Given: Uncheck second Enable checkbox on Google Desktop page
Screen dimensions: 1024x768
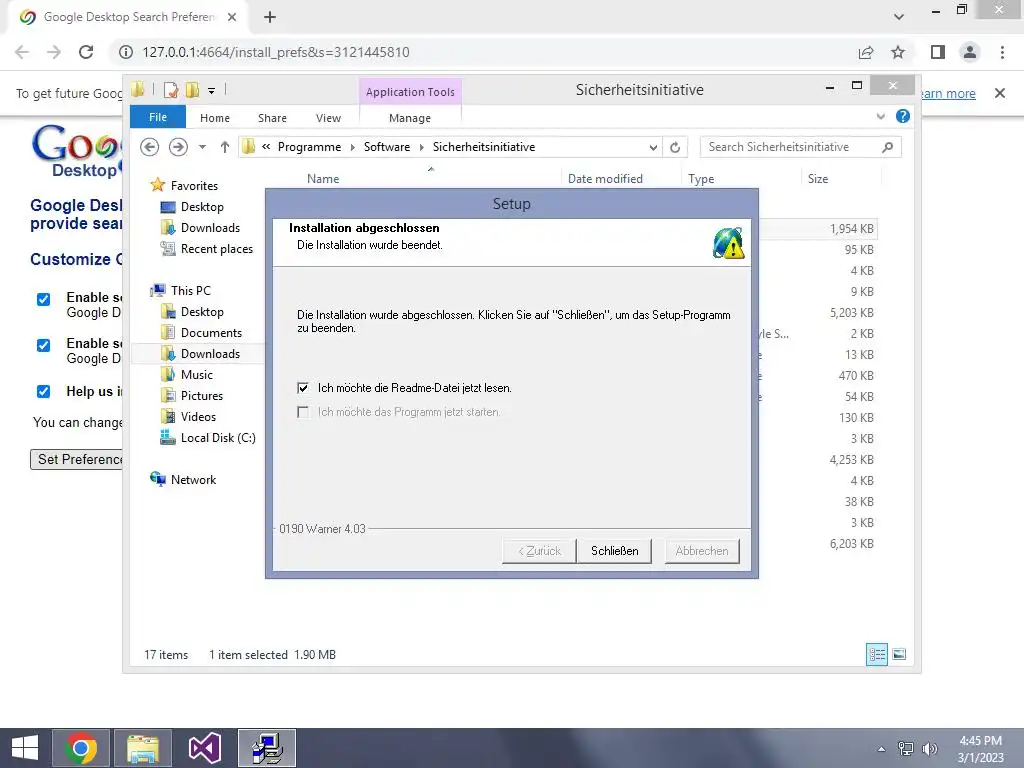Looking at the screenshot, I should [x=43, y=345].
